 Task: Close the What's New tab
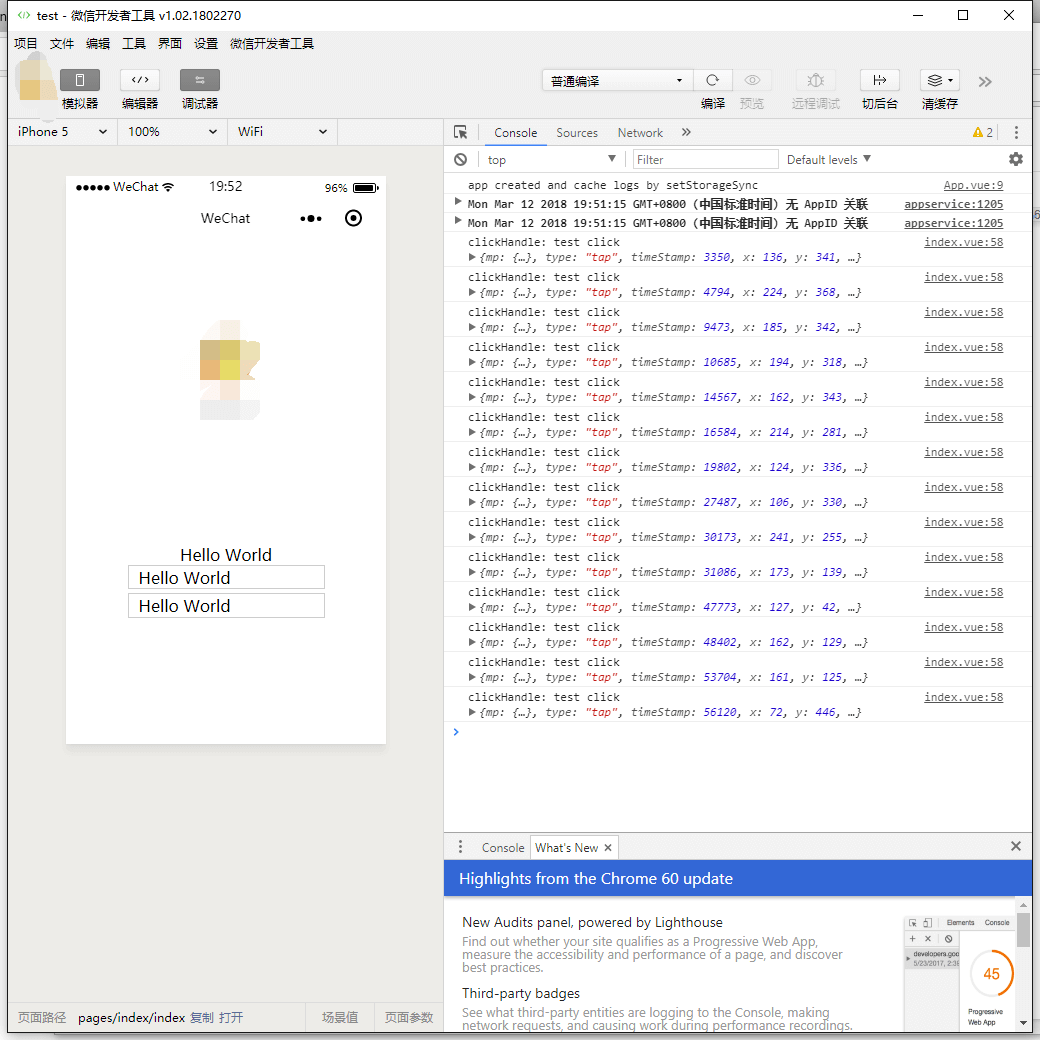(608, 848)
